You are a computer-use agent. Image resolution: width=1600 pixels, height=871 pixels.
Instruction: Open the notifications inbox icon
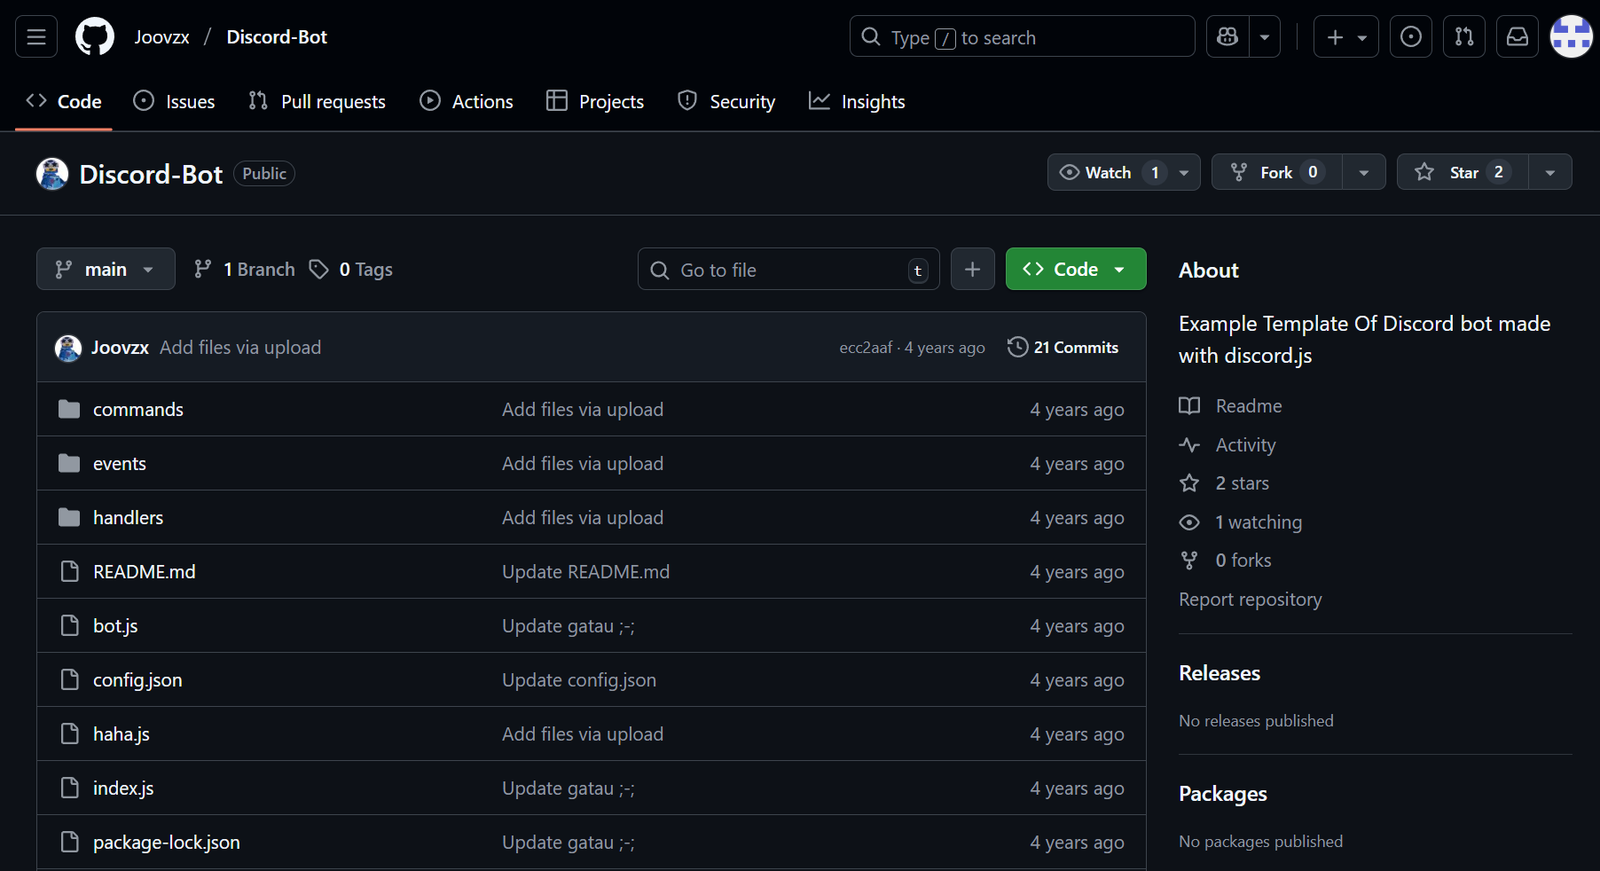pyautogui.click(x=1517, y=37)
